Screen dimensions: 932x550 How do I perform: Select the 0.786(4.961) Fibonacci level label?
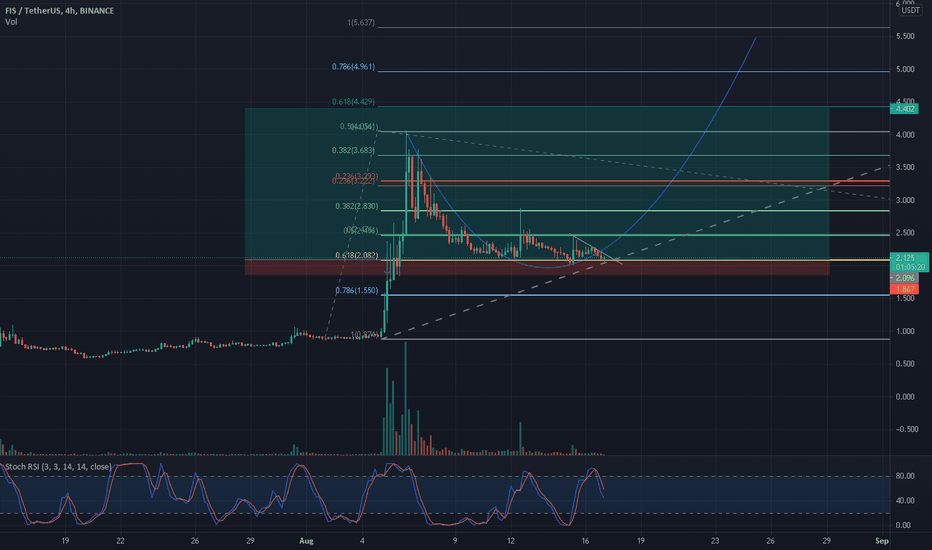[x=354, y=67]
